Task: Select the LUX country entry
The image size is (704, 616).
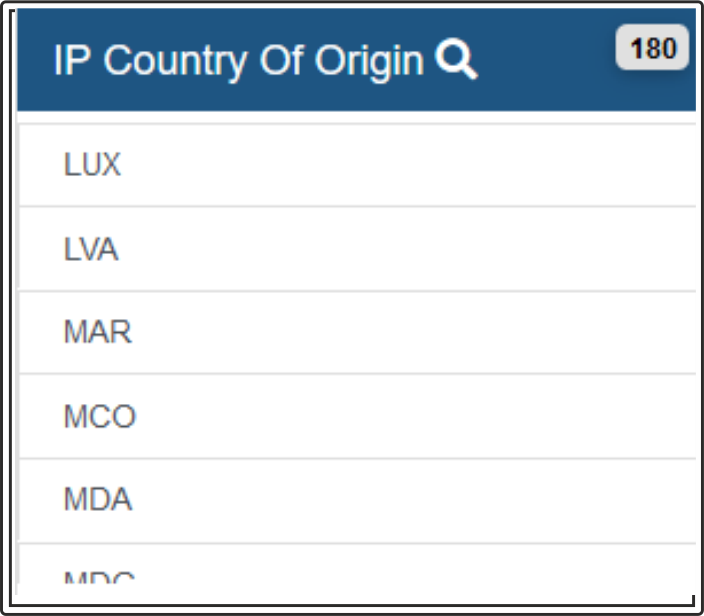Action: click(357, 165)
